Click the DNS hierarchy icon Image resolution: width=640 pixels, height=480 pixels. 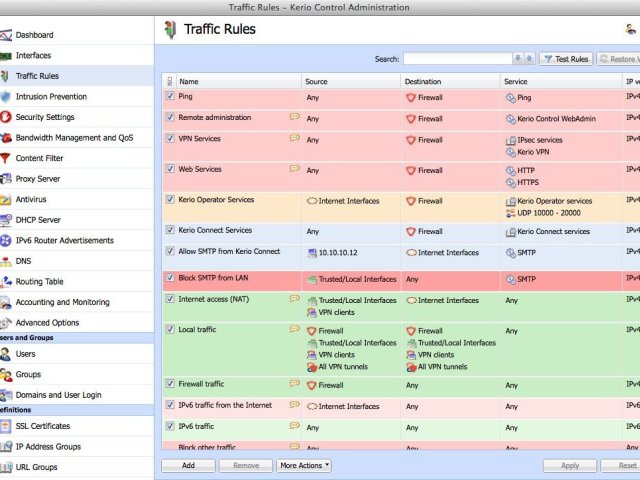(x=6, y=261)
